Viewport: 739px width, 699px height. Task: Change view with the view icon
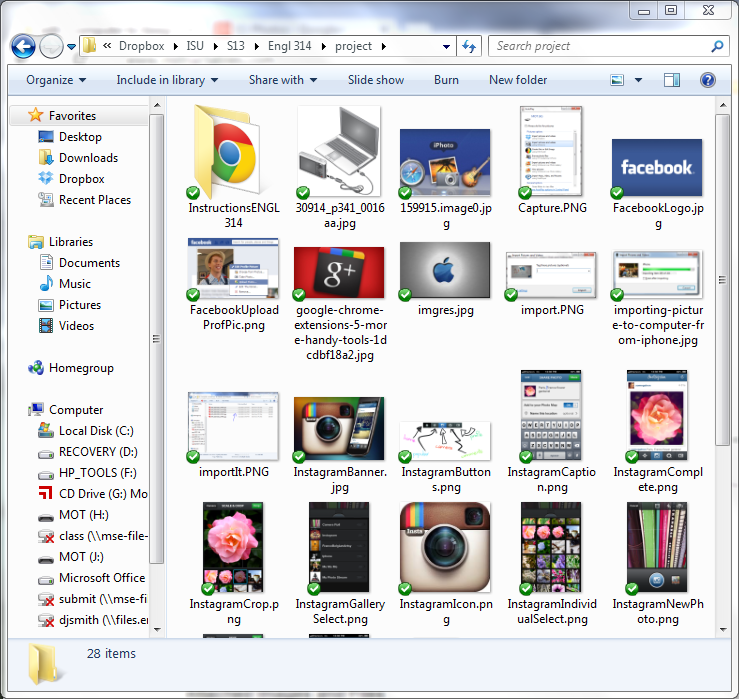click(x=617, y=80)
